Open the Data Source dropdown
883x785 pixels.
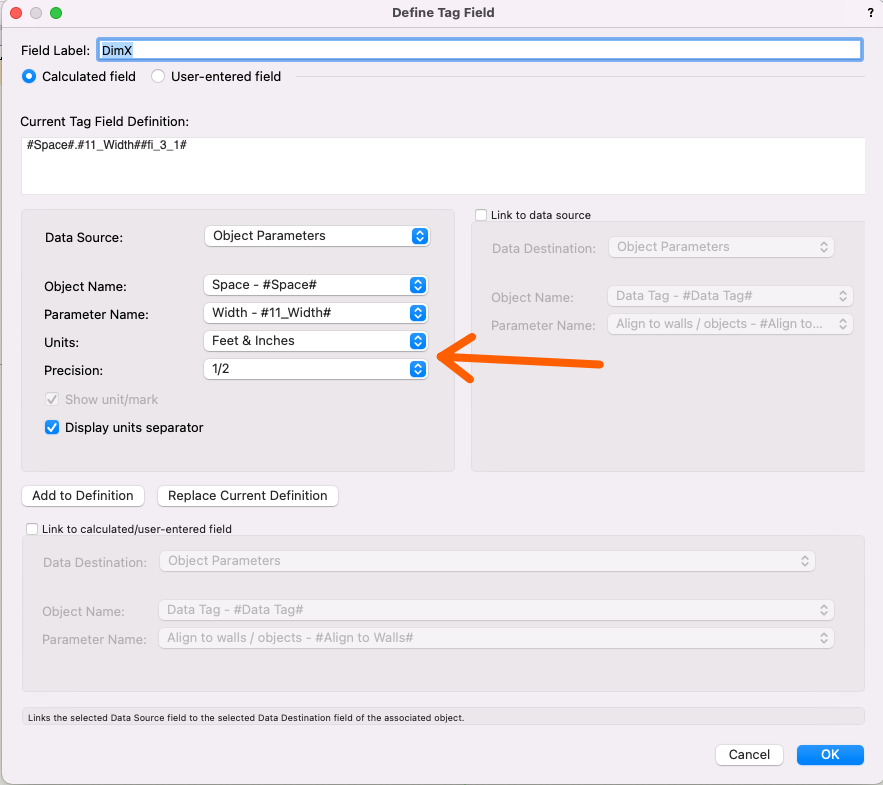316,235
